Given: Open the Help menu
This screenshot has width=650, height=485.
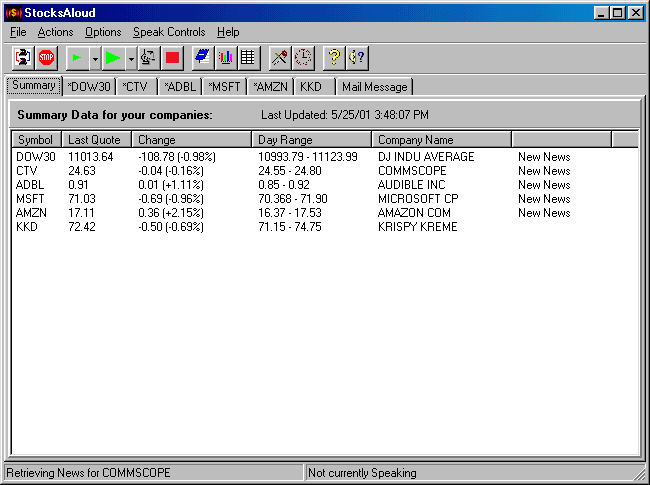Looking at the screenshot, I should click(x=228, y=32).
